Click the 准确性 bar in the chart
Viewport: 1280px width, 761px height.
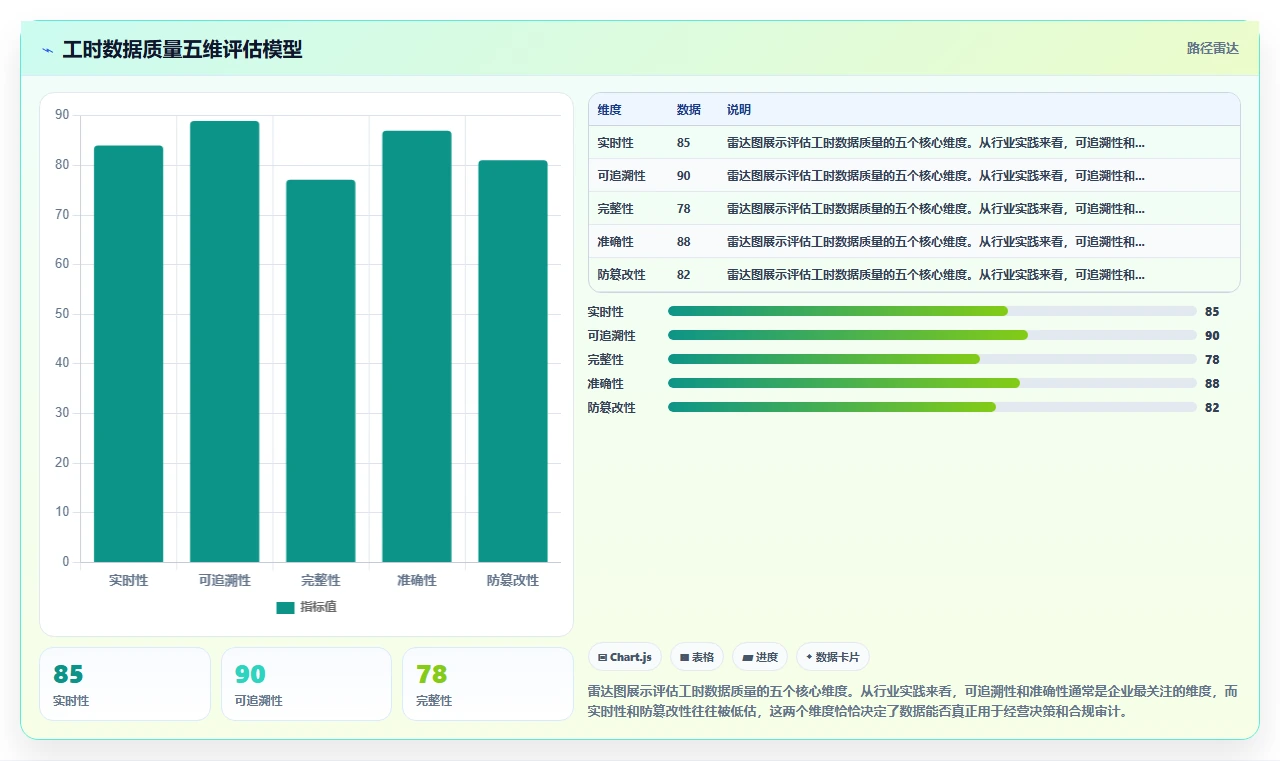click(417, 346)
